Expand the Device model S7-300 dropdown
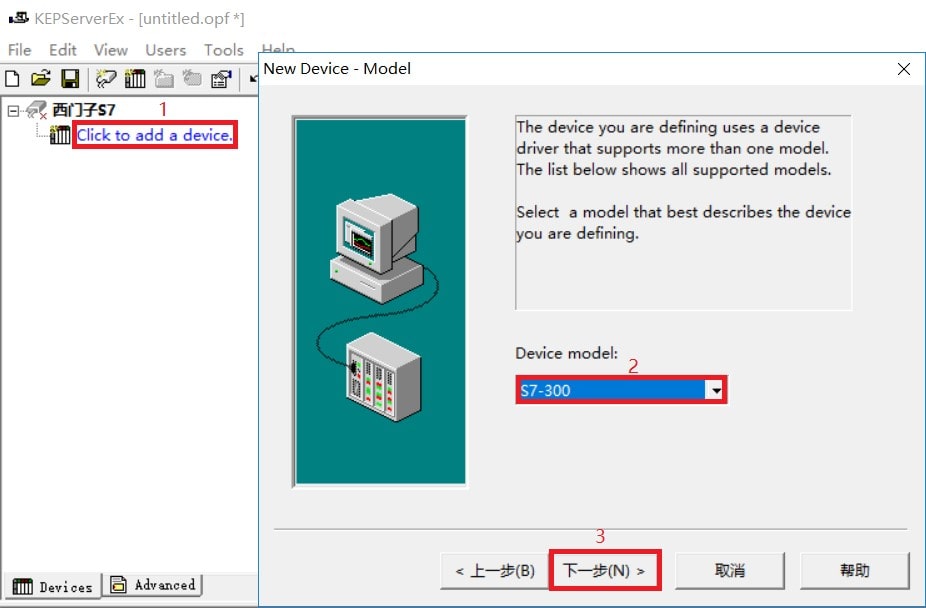The height and width of the screenshot is (608, 926). (x=716, y=390)
